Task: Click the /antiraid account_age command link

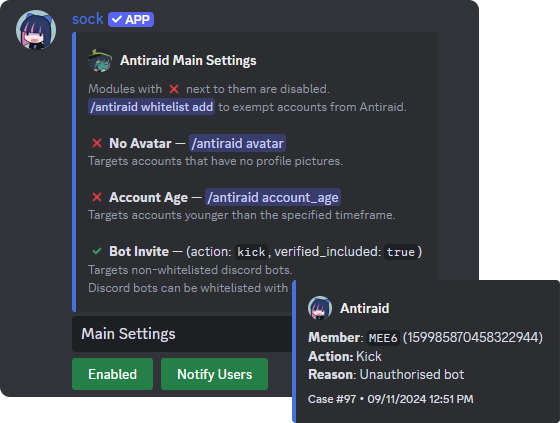Action: (x=273, y=197)
